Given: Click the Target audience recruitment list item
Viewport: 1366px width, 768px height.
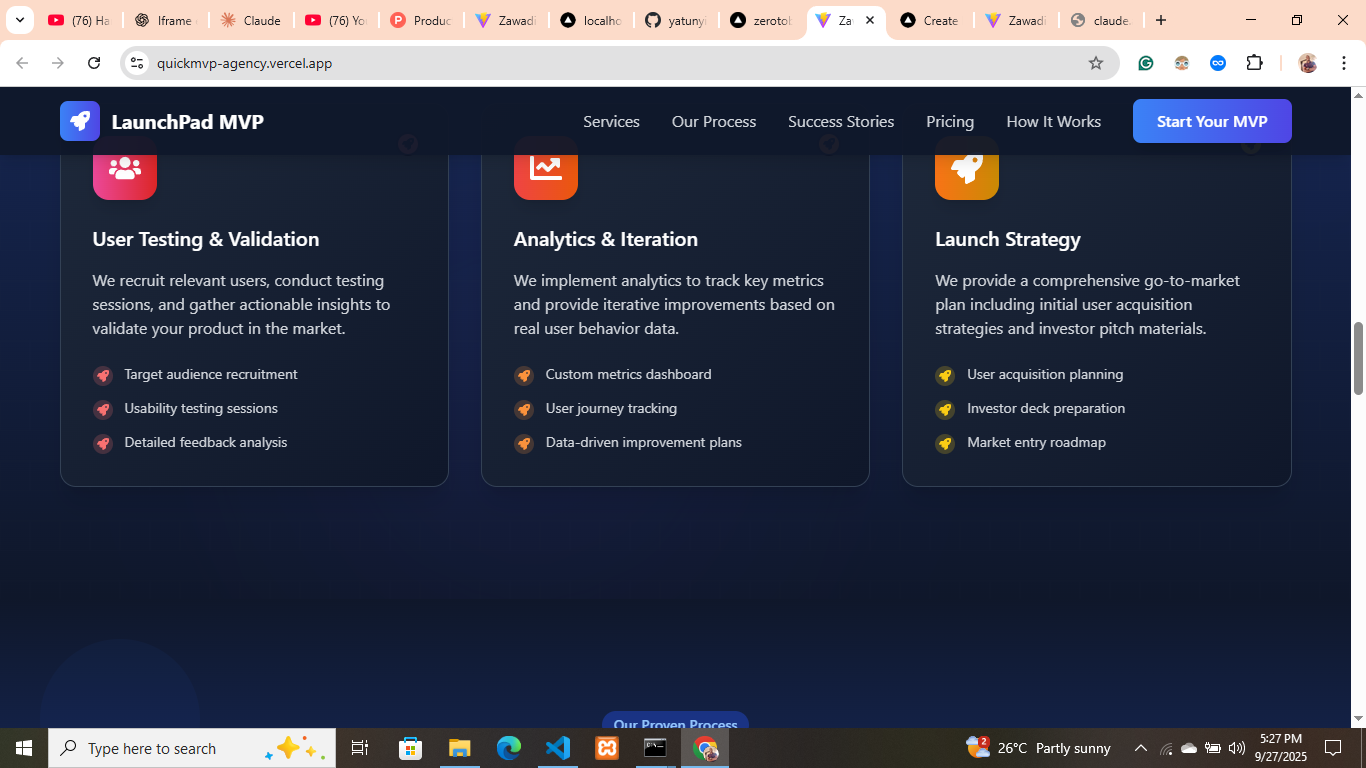Looking at the screenshot, I should point(211,374).
